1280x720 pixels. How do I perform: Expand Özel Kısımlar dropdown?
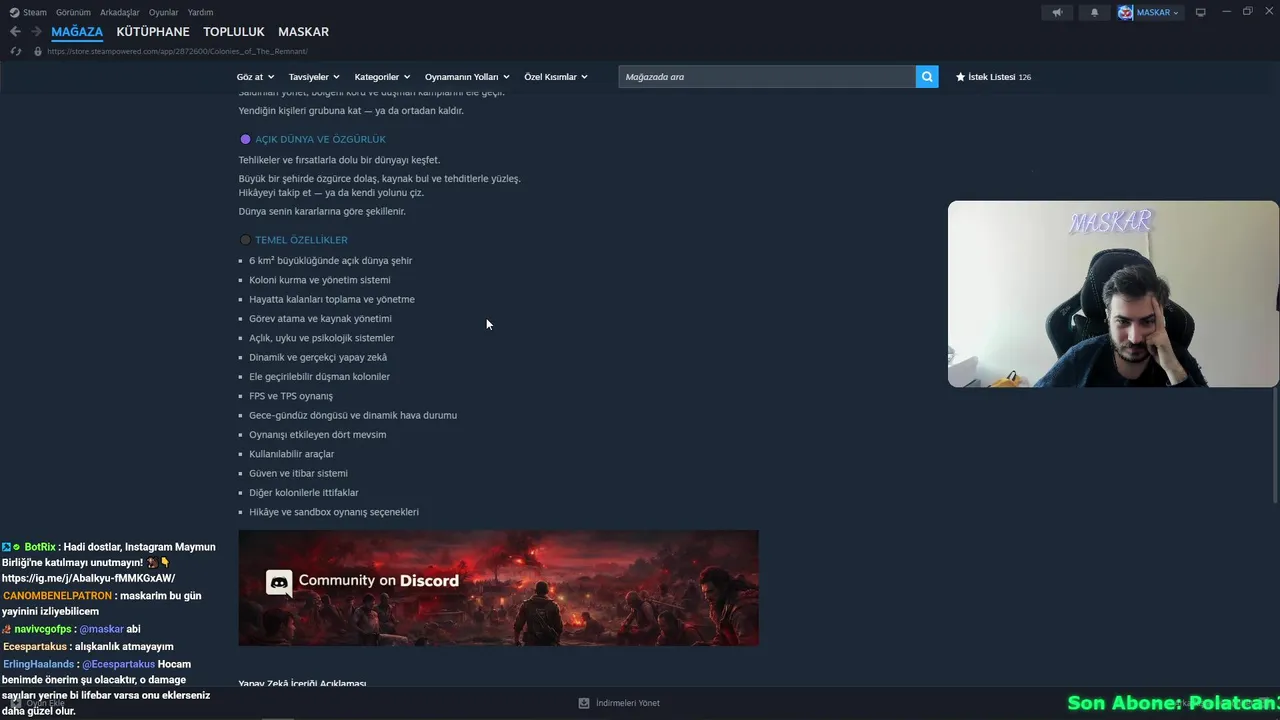coord(556,77)
